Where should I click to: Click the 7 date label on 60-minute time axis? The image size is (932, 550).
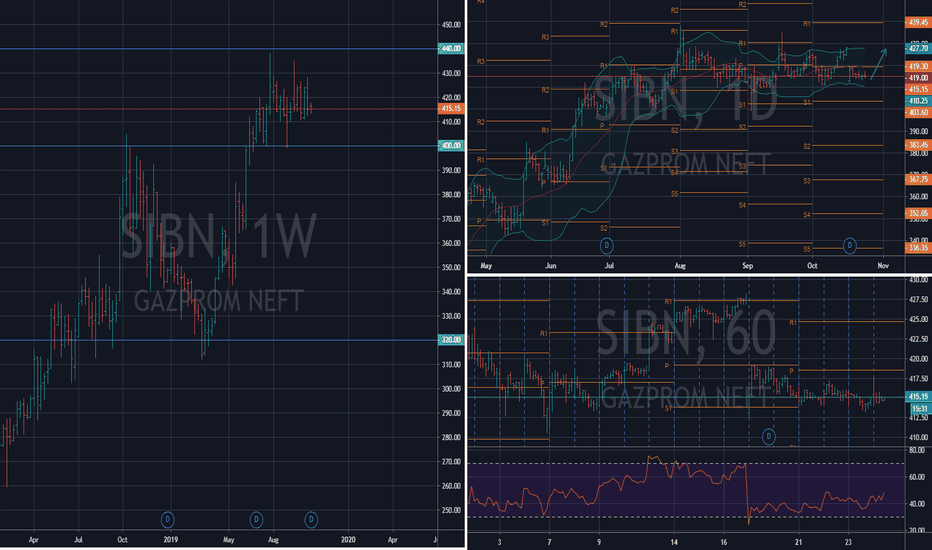549,542
